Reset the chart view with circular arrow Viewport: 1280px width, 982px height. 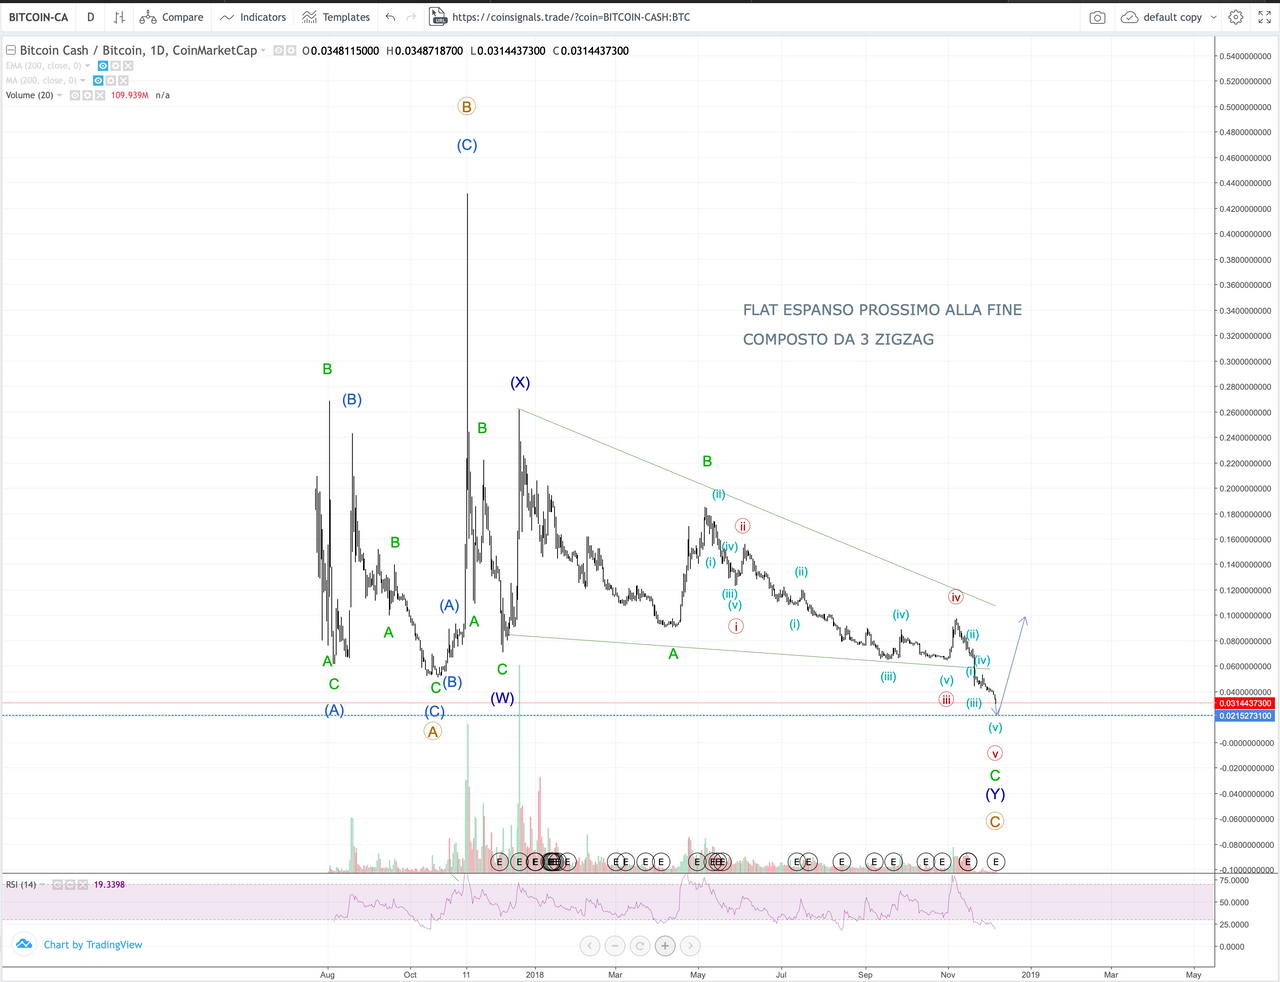640,945
